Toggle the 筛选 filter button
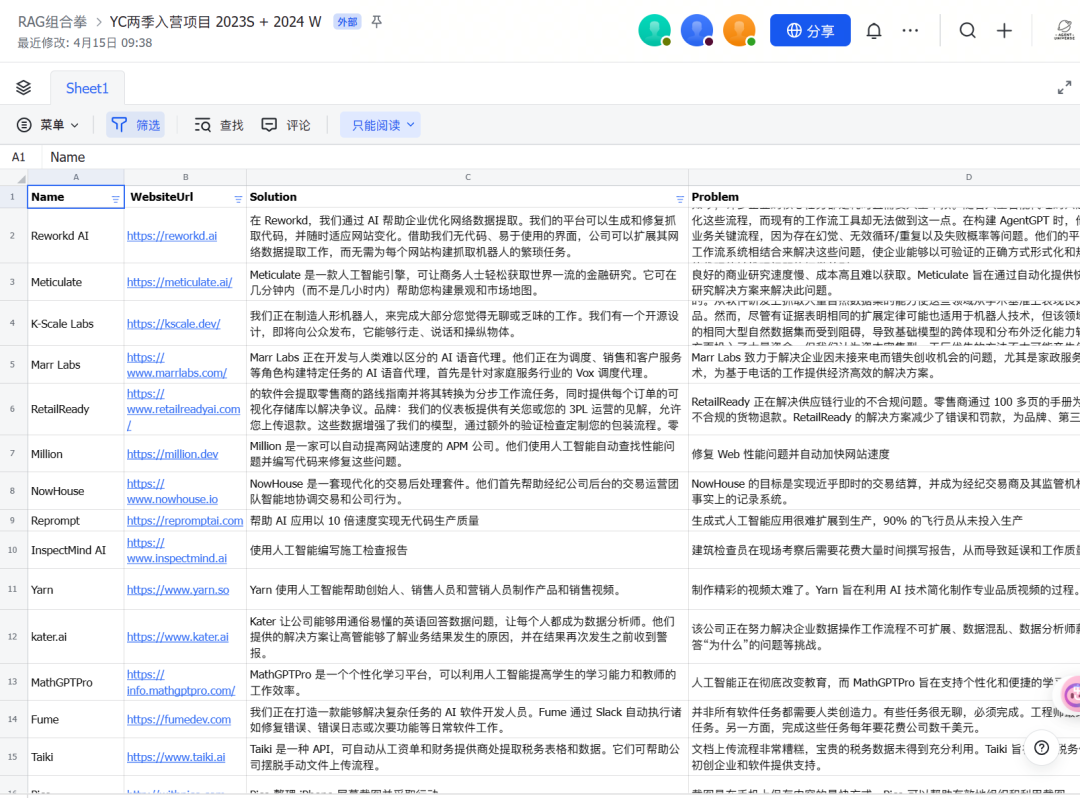Image resolution: width=1080 pixels, height=798 pixels. point(136,125)
